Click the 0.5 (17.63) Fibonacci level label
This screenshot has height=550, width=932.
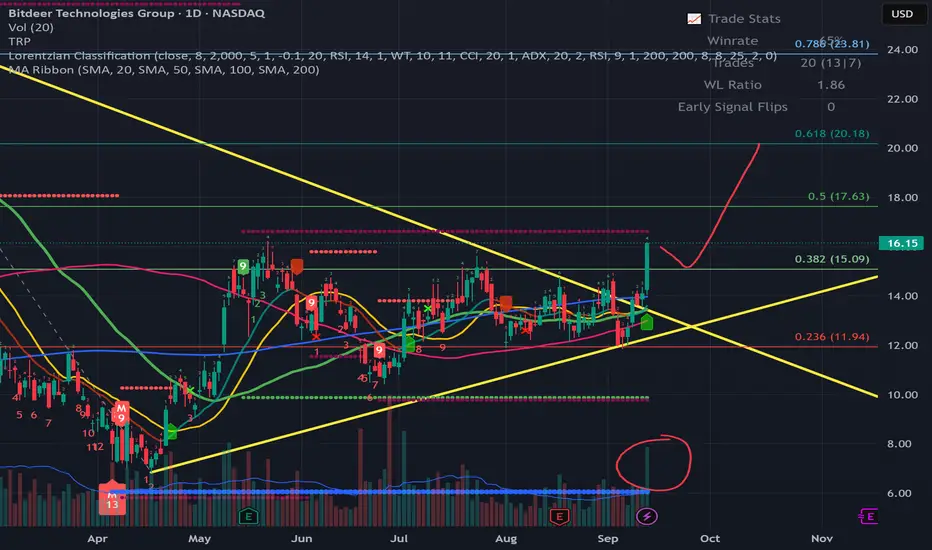click(x=838, y=197)
